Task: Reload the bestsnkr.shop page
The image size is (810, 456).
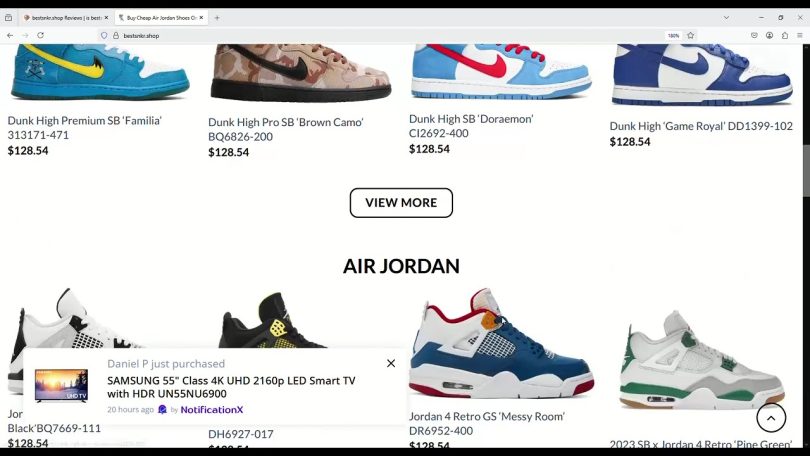Action: point(40,36)
